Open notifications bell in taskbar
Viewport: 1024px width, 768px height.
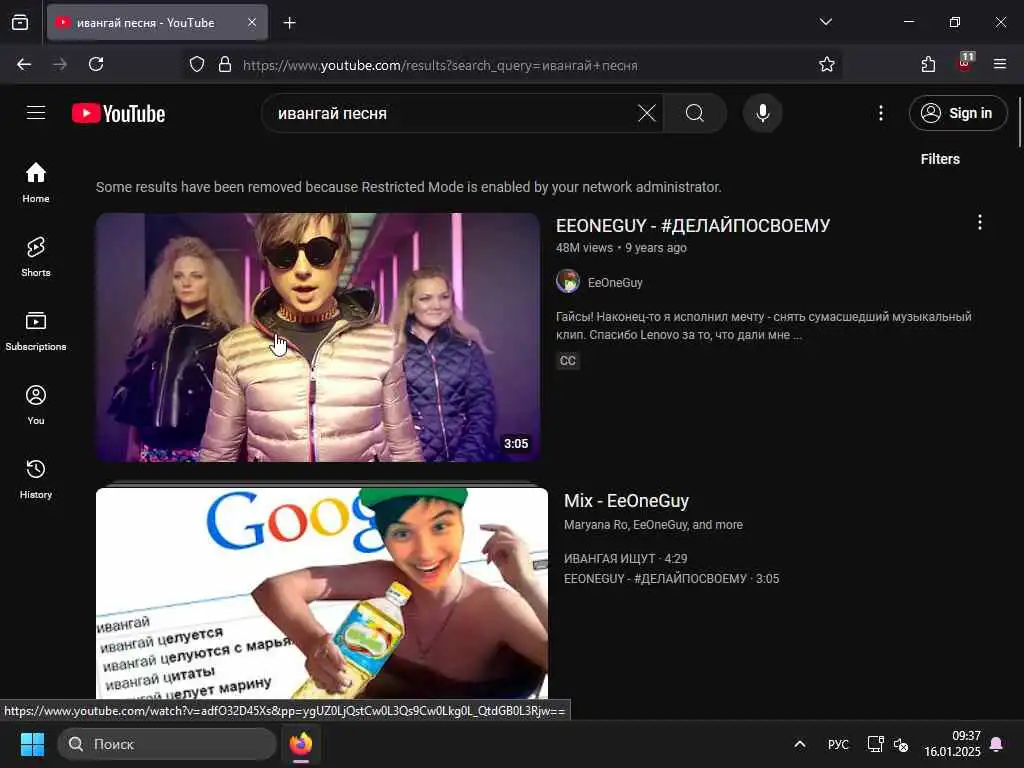point(997,744)
